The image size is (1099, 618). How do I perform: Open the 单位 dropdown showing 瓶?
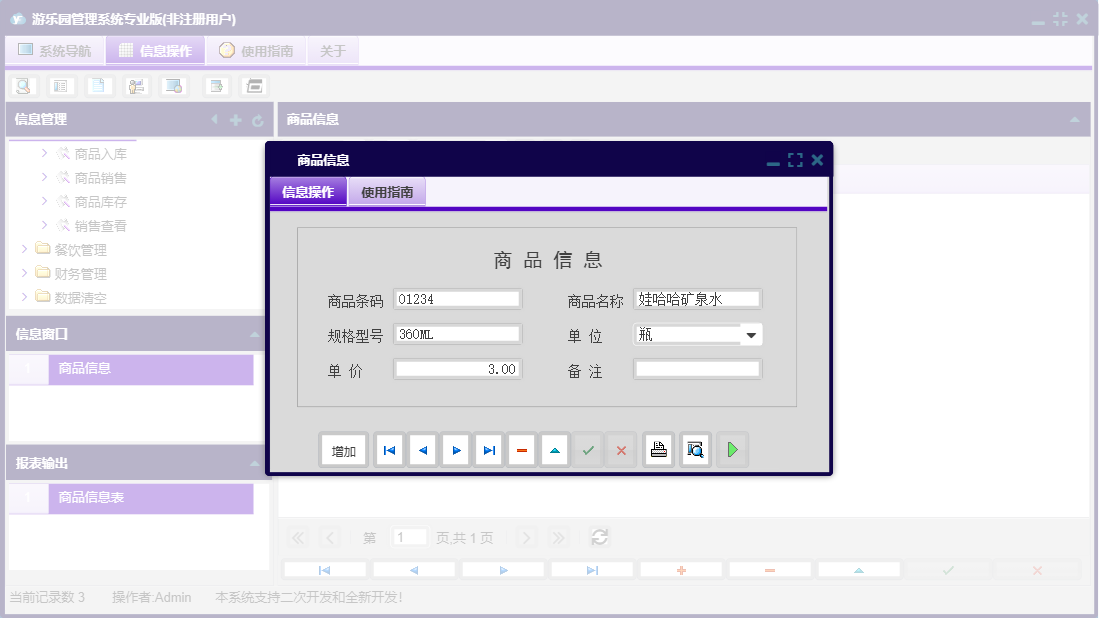pyautogui.click(x=750, y=334)
